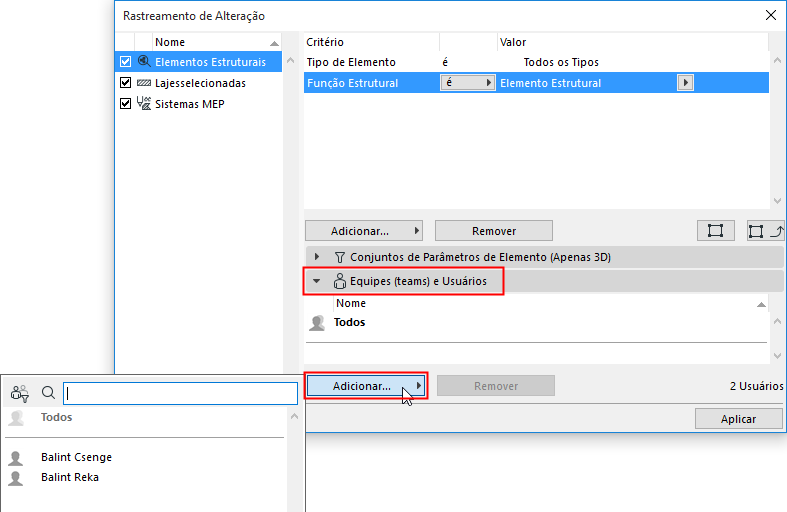Click the magnifier search icon in user popup
The width and height of the screenshot is (787, 512).
pos(48,393)
